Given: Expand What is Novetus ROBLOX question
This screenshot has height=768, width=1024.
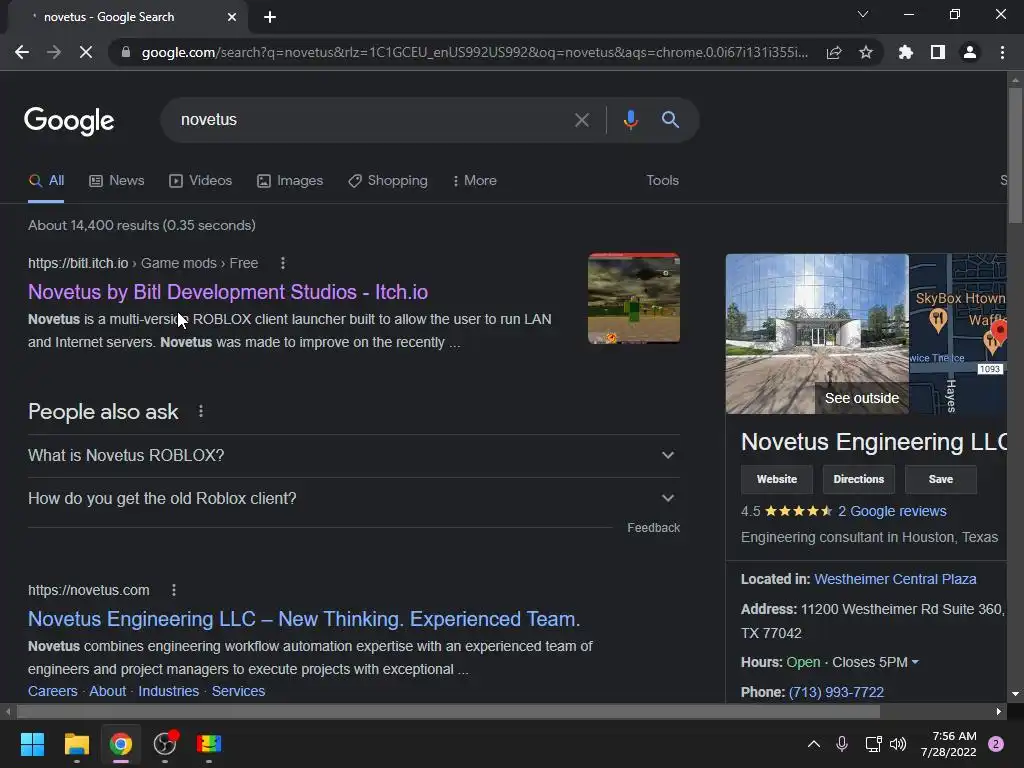Looking at the screenshot, I should point(353,455).
